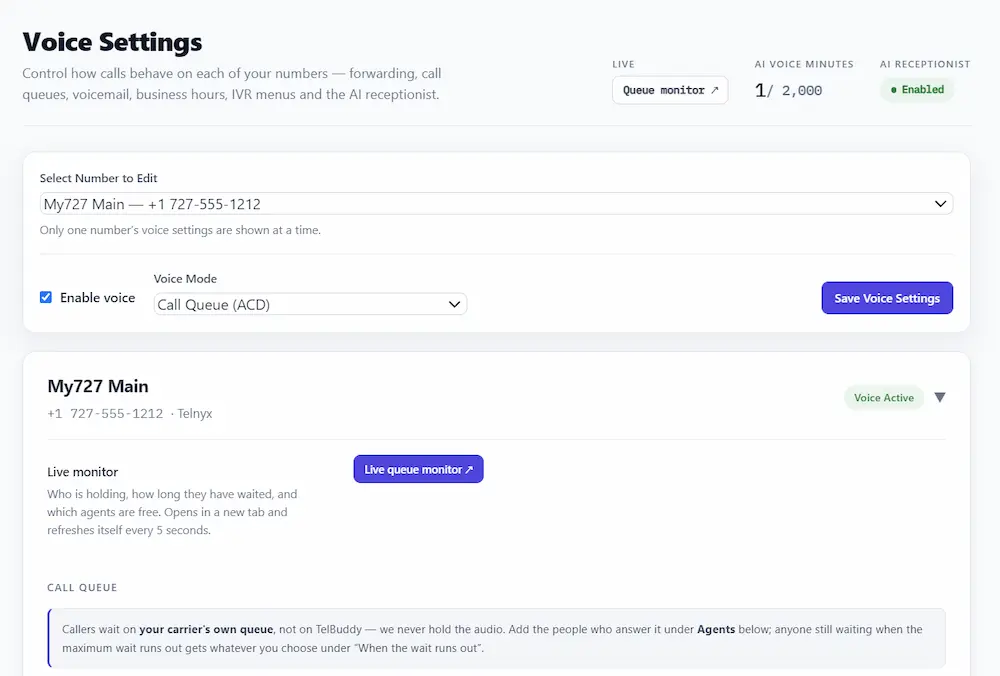Collapse the My727 Main card triangle
1000x676 pixels.
(x=939, y=397)
